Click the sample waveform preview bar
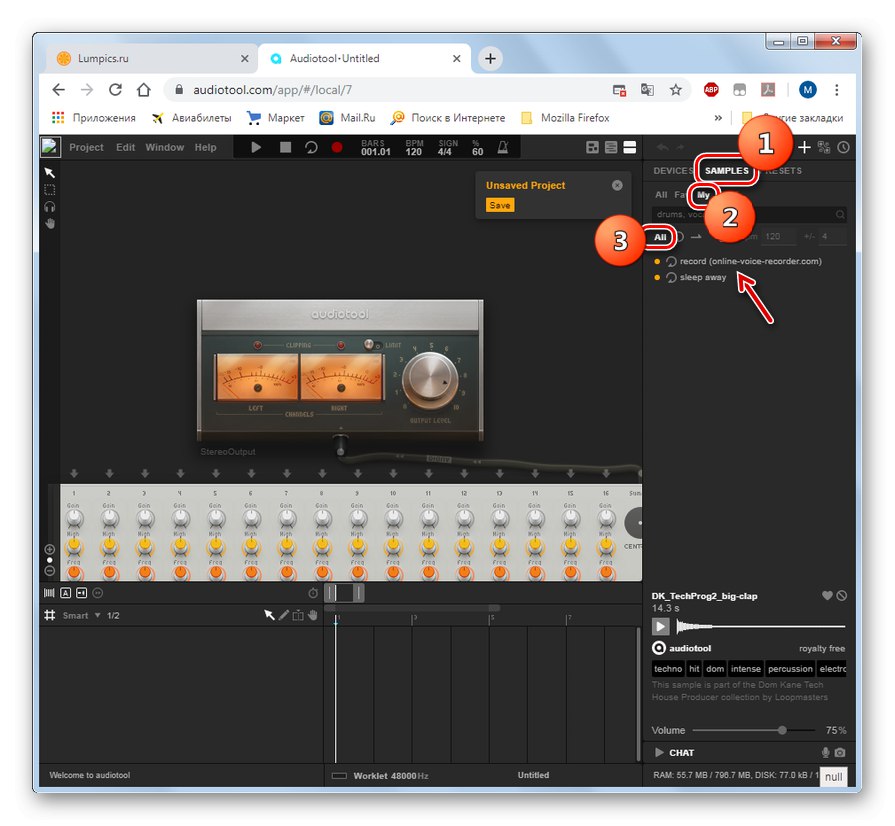The height and width of the screenshot is (826, 895). (x=760, y=626)
